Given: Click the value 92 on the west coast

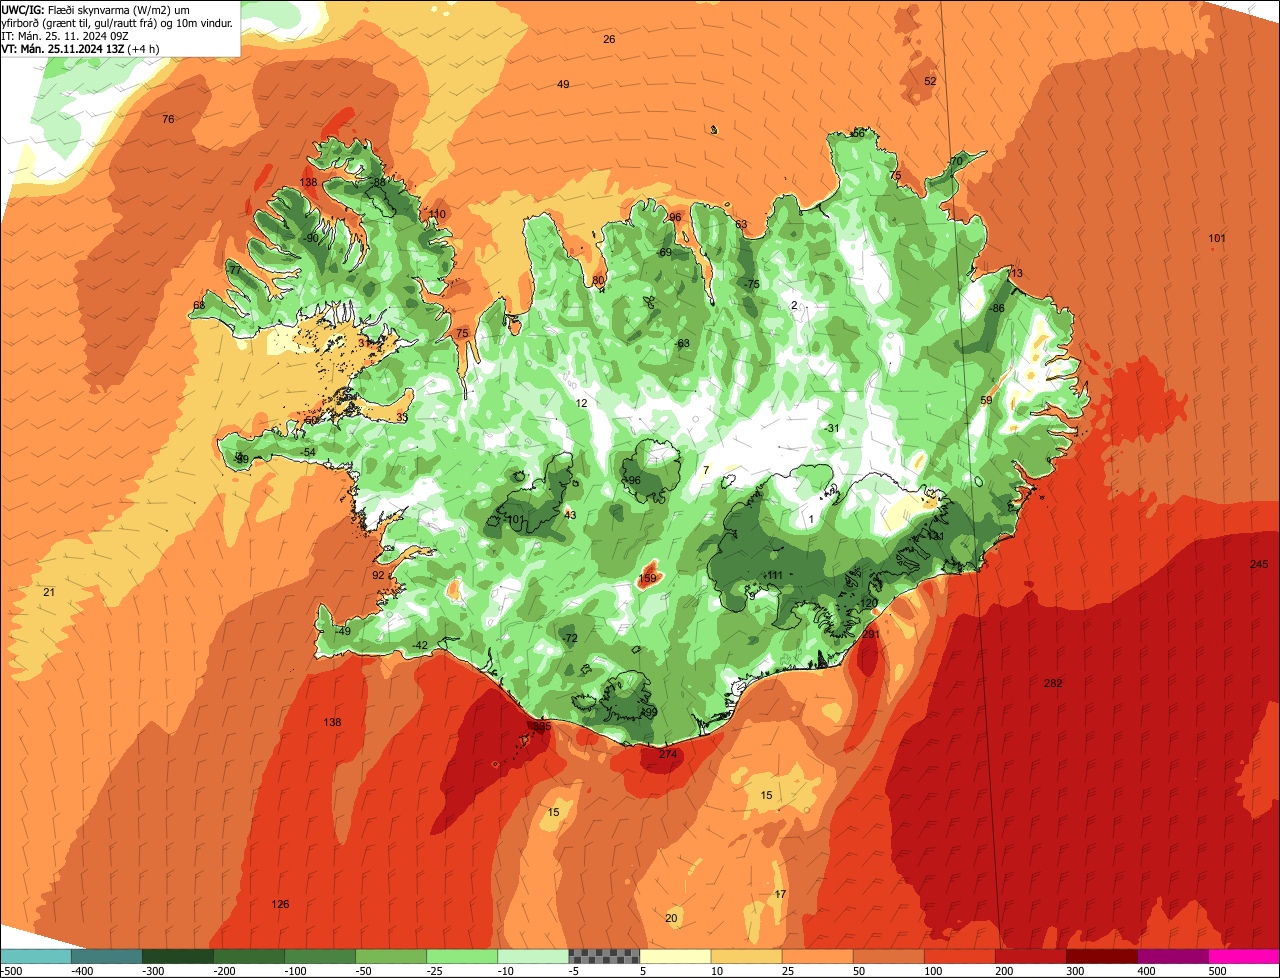Looking at the screenshot, I should [x=378, y=575].
